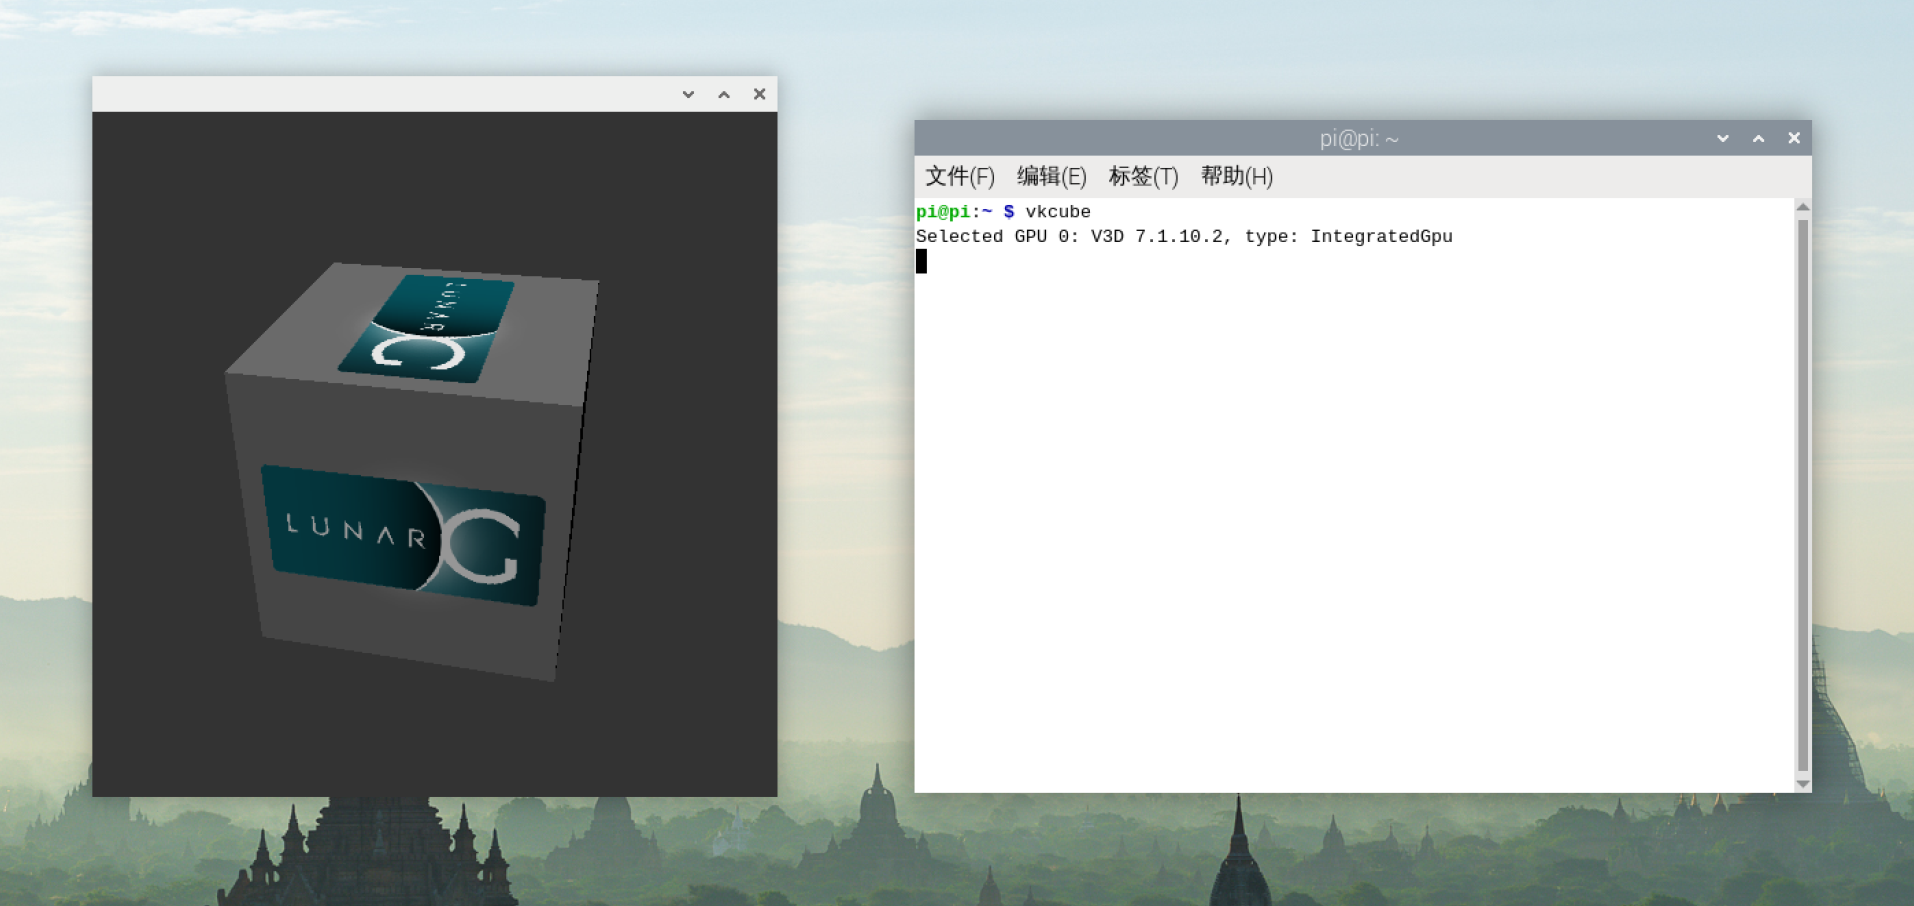Click the vkcube command text in terminal
This screenshot has width=1914, height=906.
(x=1057, y=212)
